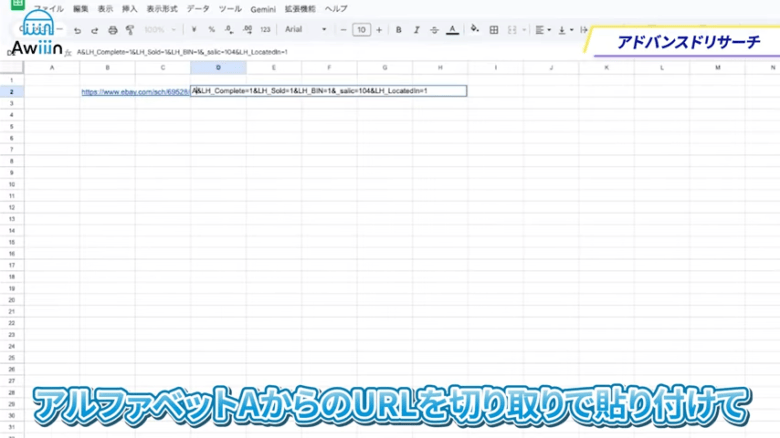The width and height of the screenshot is (780, 438).
Task: Select row 10 header
Action: (x=12, y=184)
